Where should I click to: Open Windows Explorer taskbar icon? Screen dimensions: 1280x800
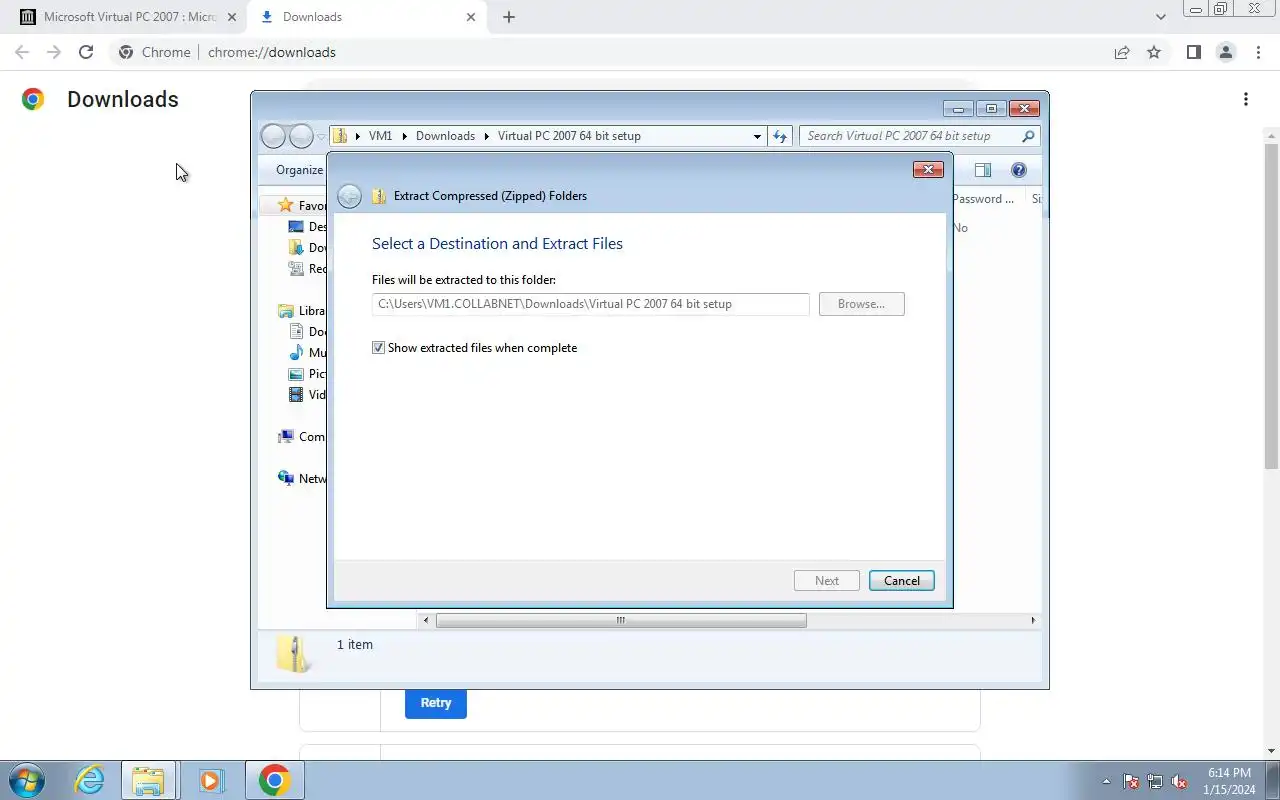(148, 780)
